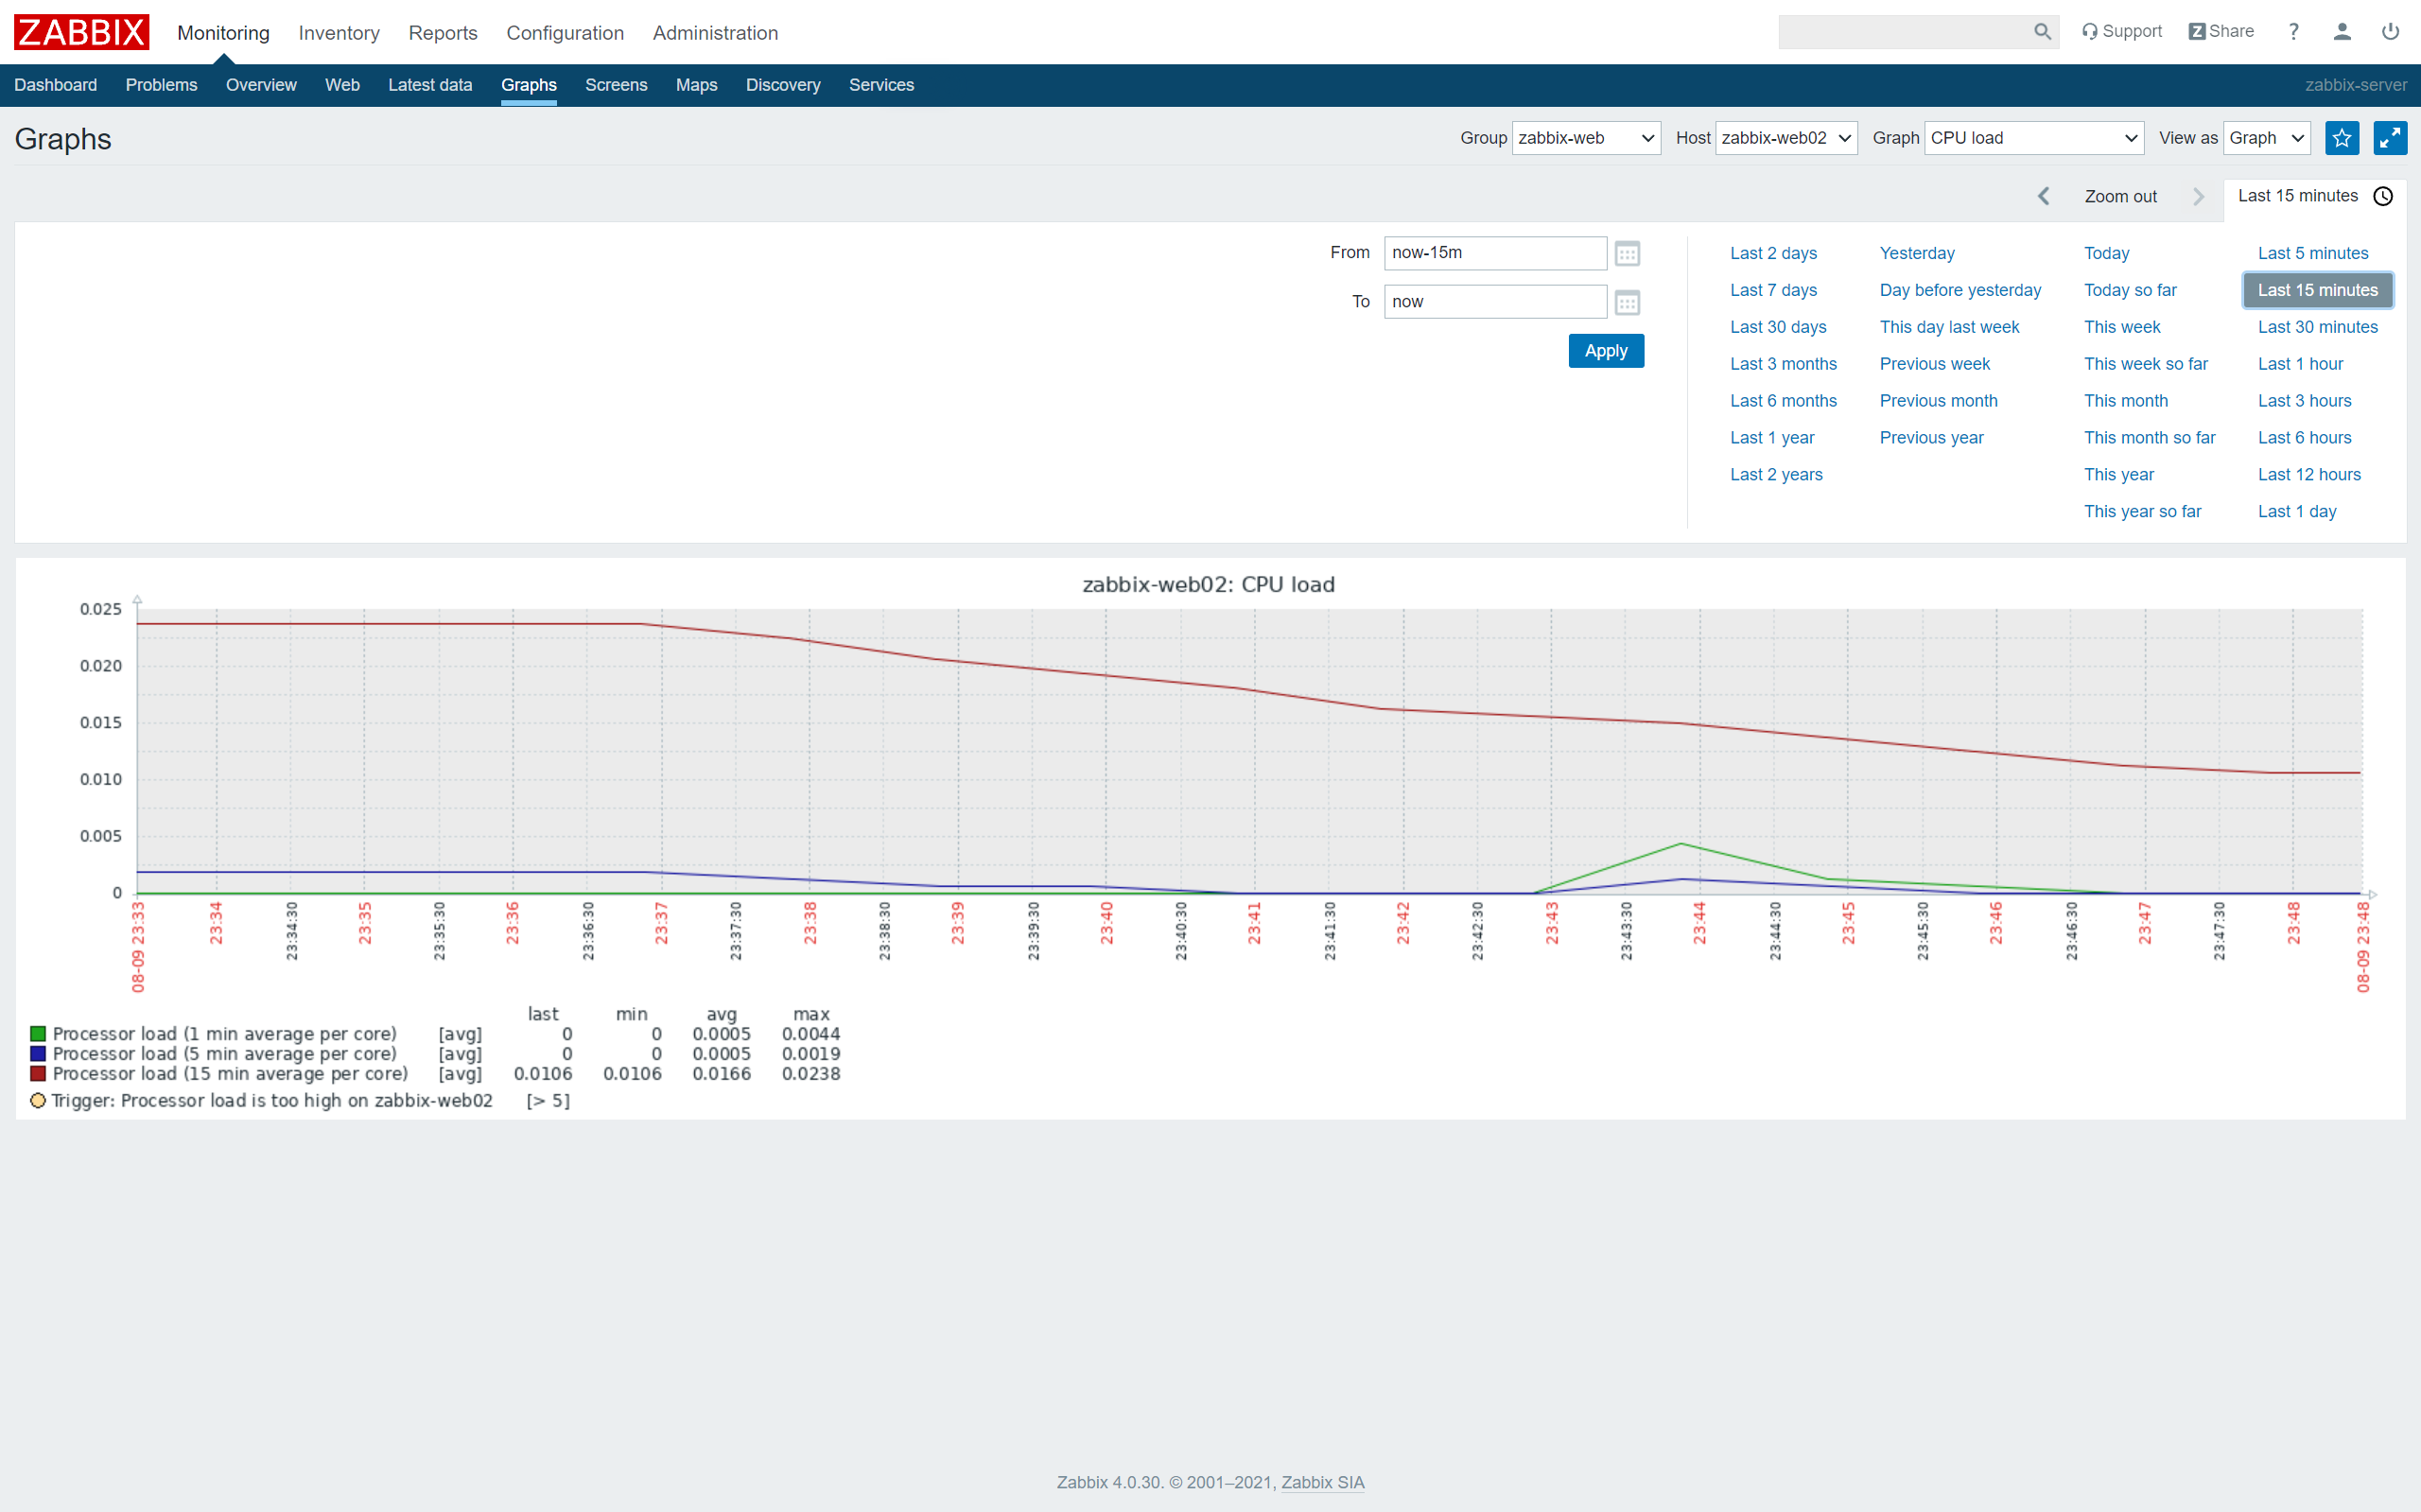Shift time range forward arrow
The height and width of the screenshot is (1512, 2421).
pos(2198,197)
